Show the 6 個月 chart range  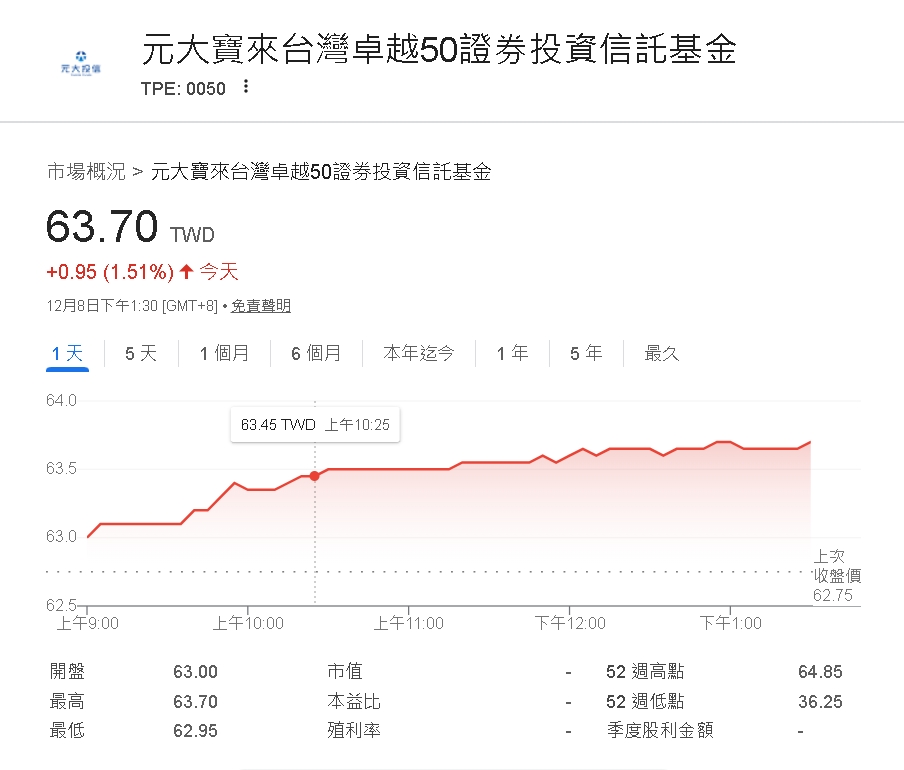coord(316,353)
